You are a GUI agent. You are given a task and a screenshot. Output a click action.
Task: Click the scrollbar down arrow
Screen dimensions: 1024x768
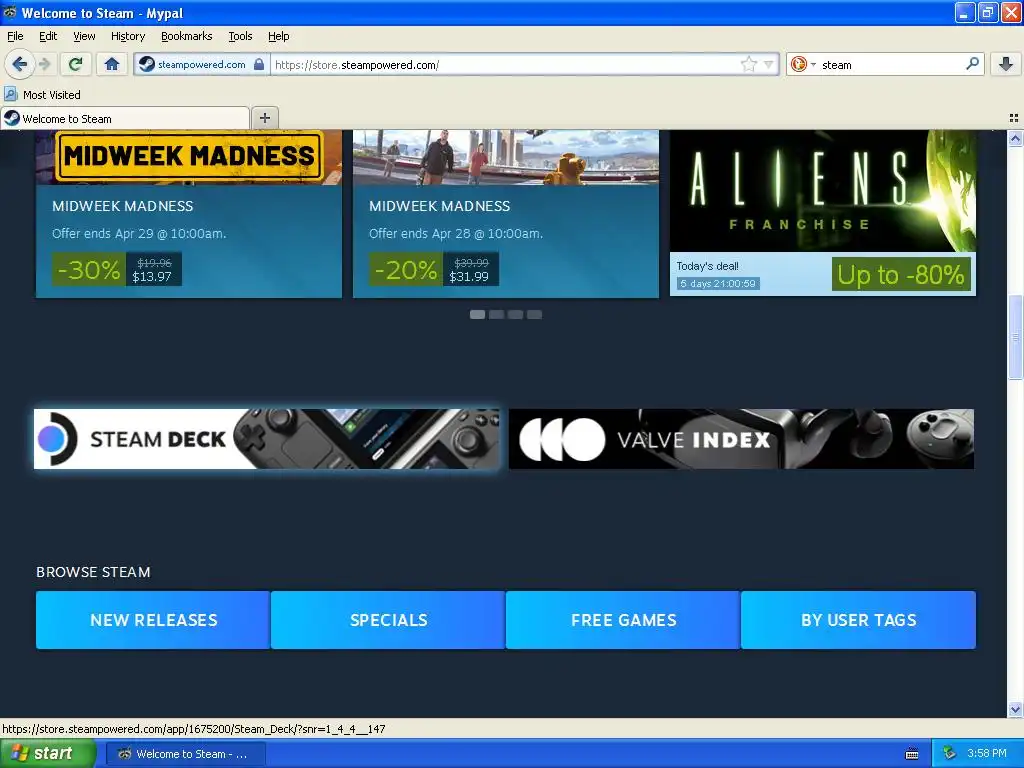tap(1015, 709)
